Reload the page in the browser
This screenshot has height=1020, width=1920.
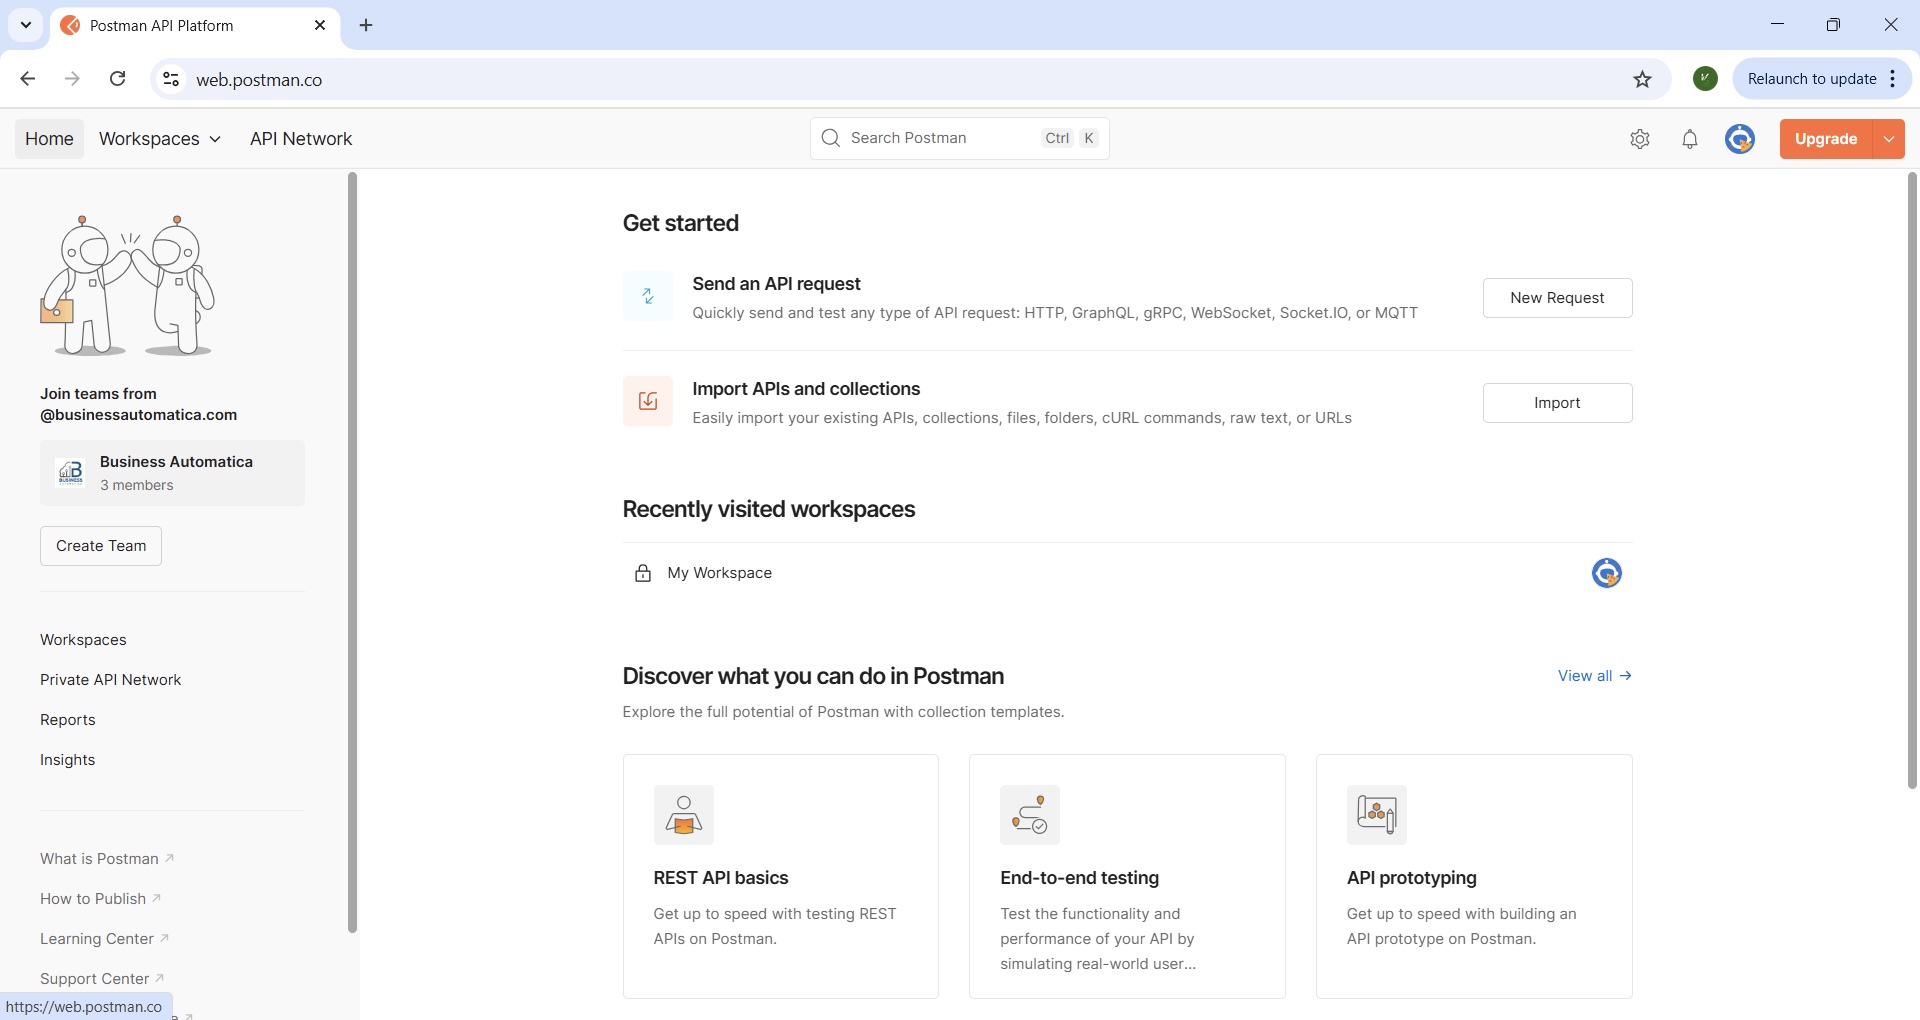pos(118,79)
